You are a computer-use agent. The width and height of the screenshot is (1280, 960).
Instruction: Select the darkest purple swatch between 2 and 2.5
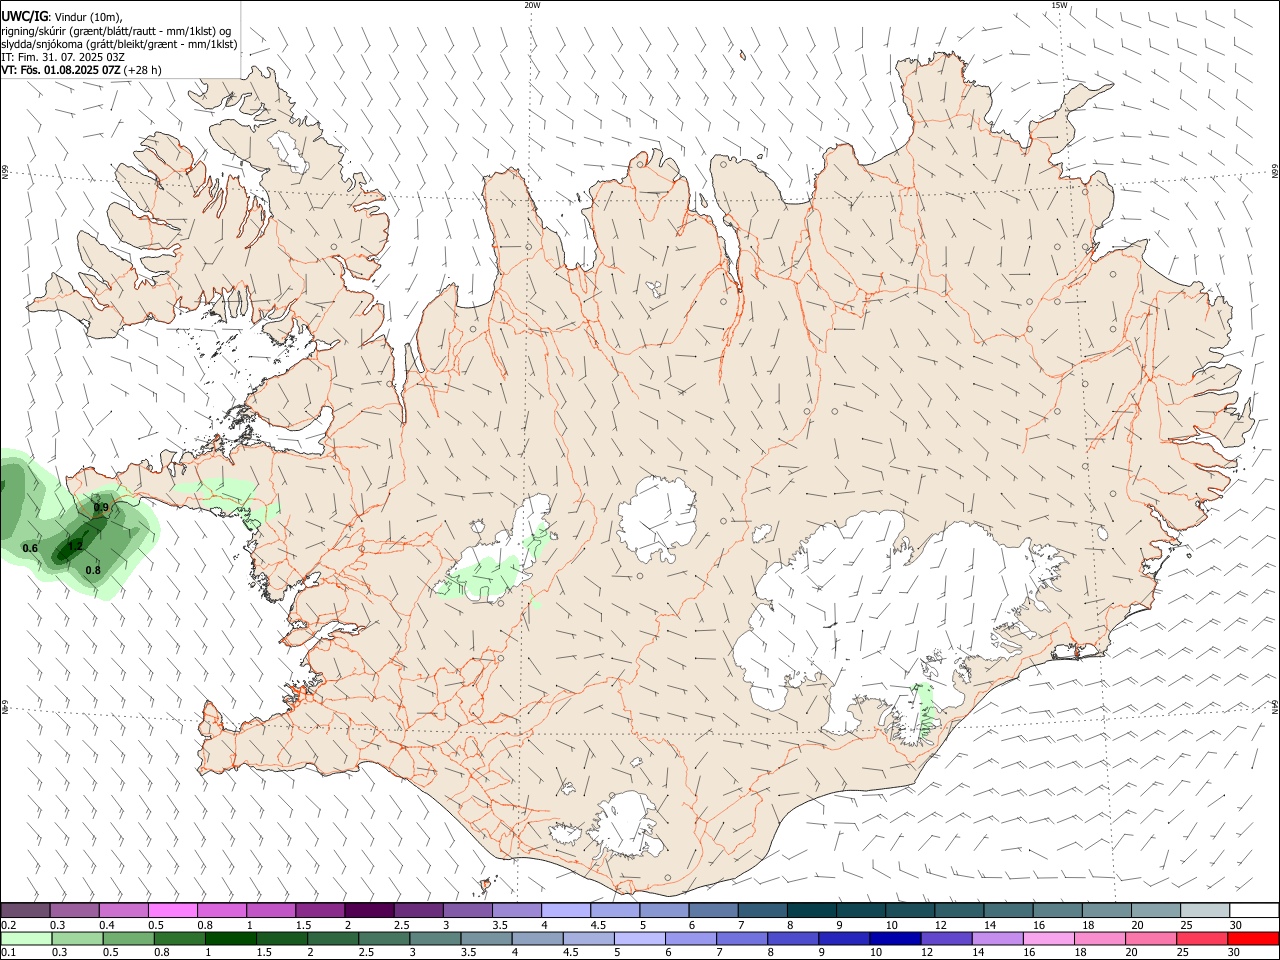369,910
